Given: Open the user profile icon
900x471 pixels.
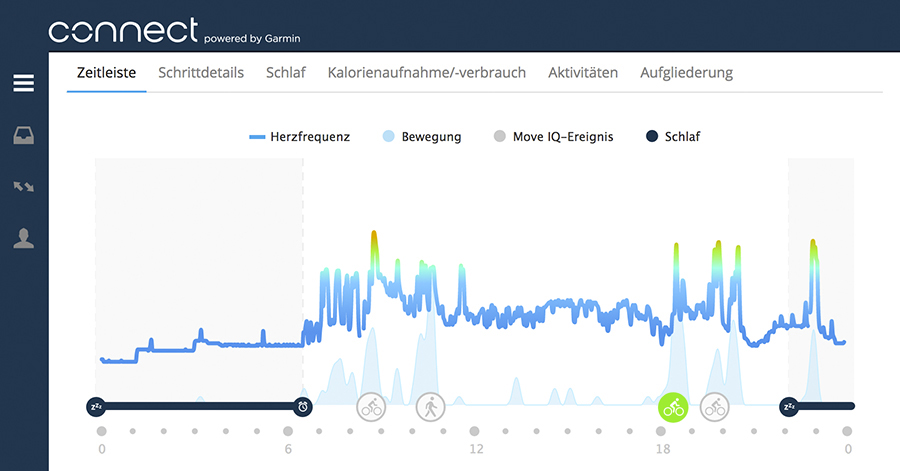Looking at the screenshot, I should tap(23, 237).
